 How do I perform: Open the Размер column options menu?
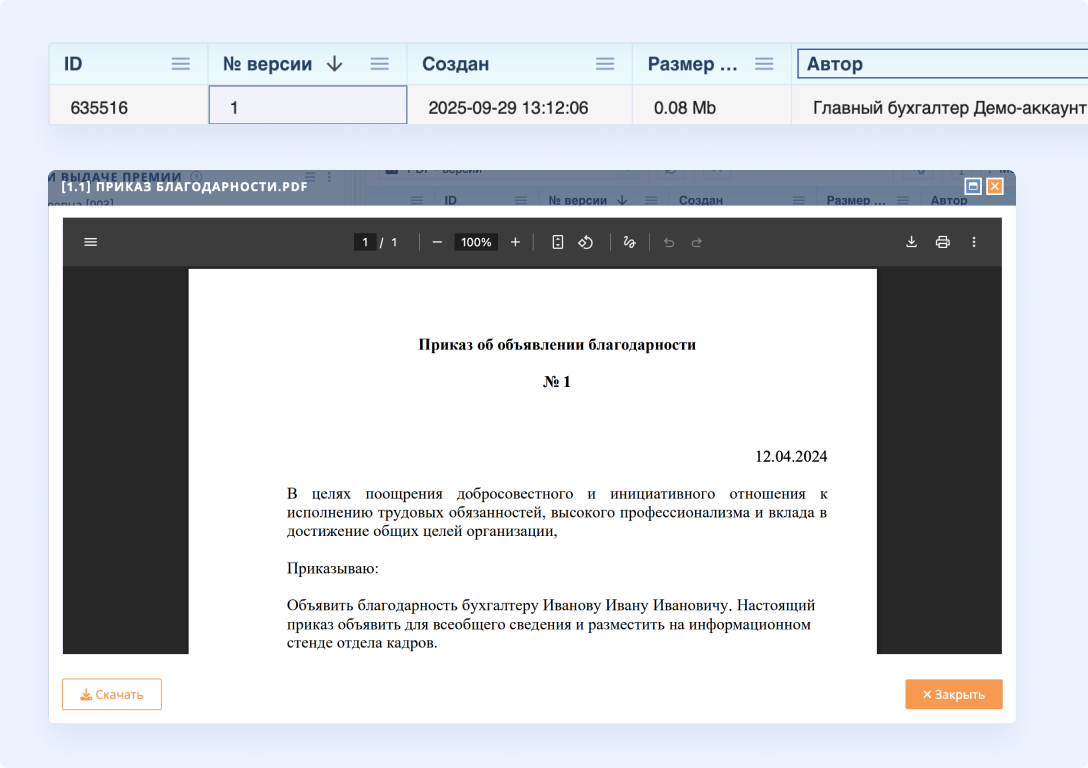click(765, 63)
